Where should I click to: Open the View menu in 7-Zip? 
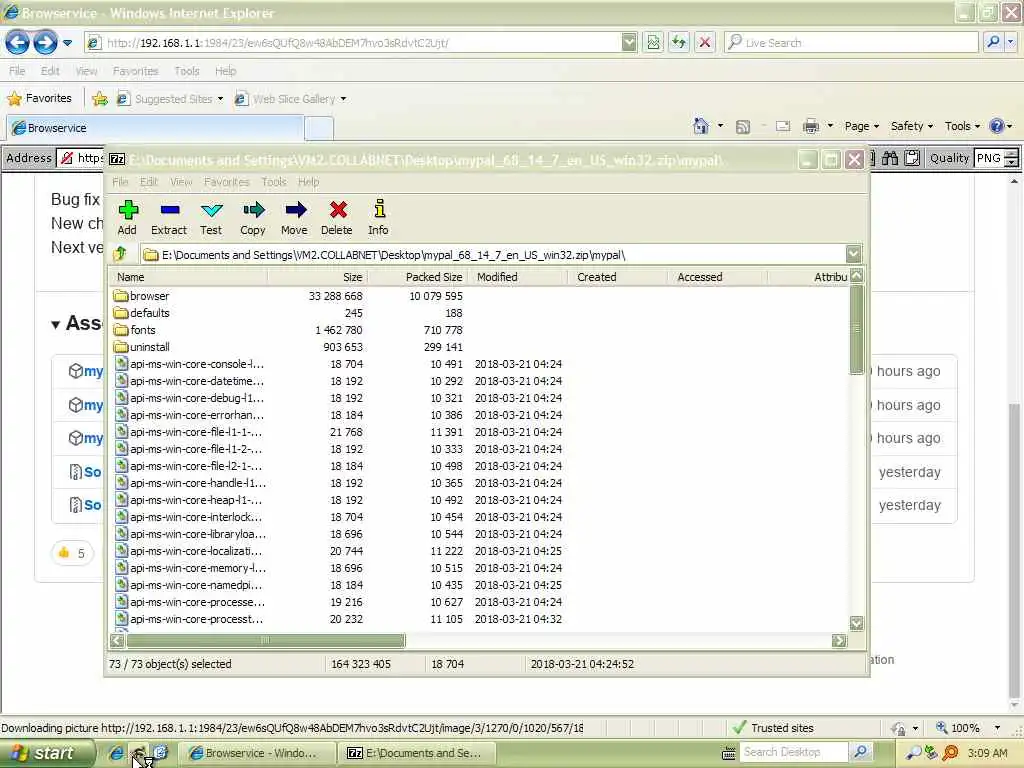click(x=181, y=182)
